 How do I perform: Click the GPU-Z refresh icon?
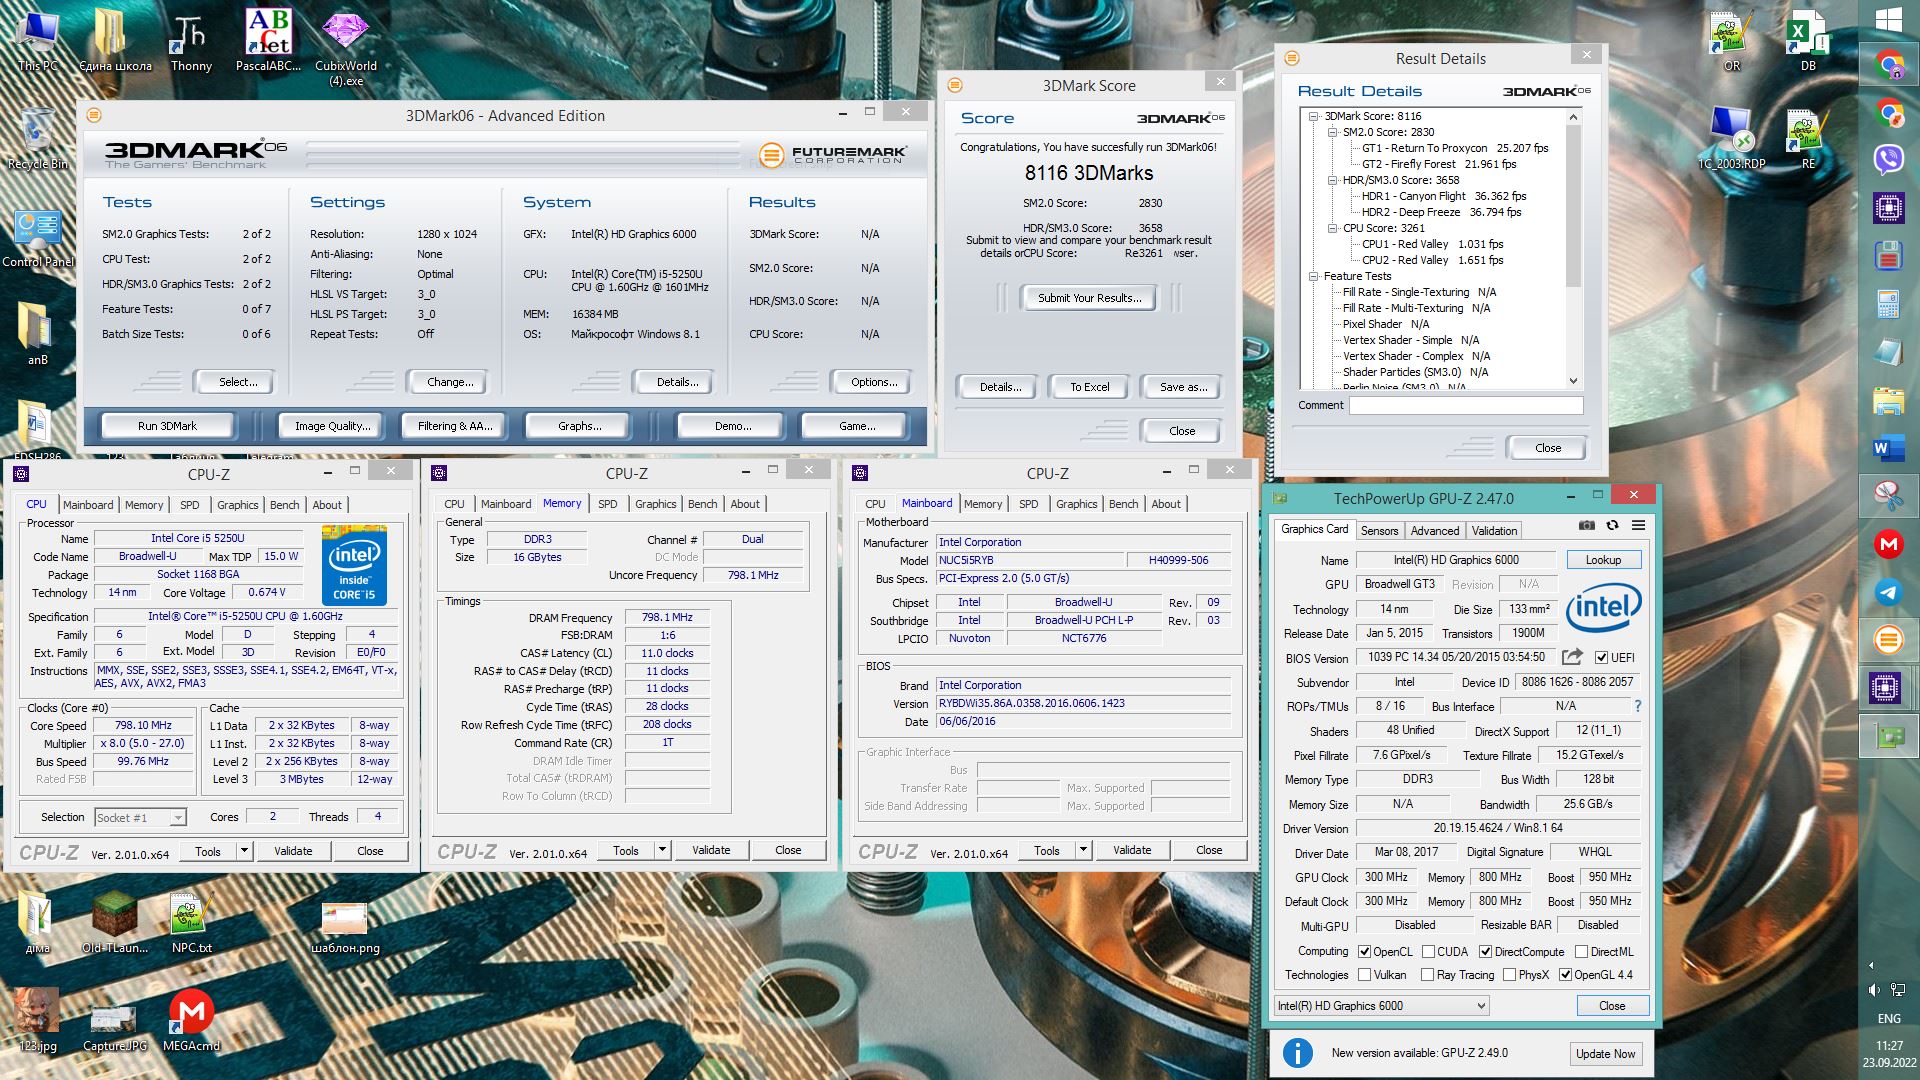click(x=1612, y=525)
